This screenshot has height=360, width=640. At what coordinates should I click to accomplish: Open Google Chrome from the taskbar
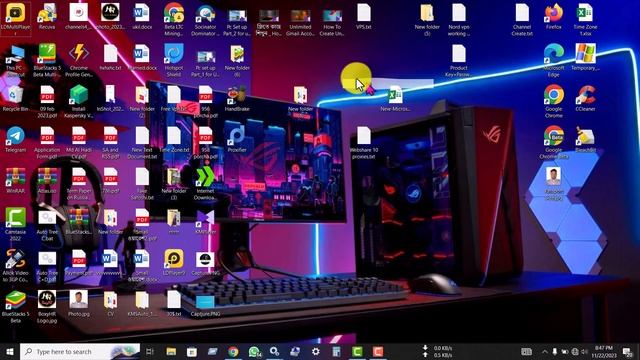coord(233,351)
